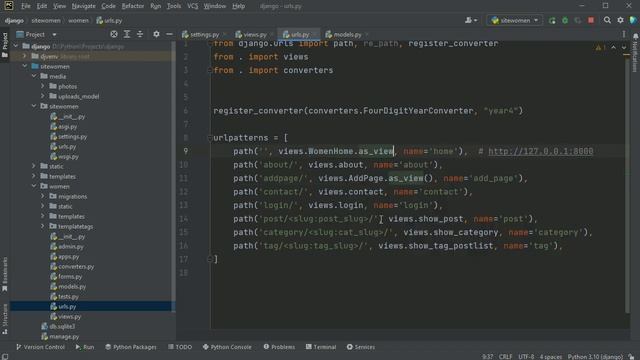
Task: Click the Debug bug icon
Action: [x=565, y=20]
